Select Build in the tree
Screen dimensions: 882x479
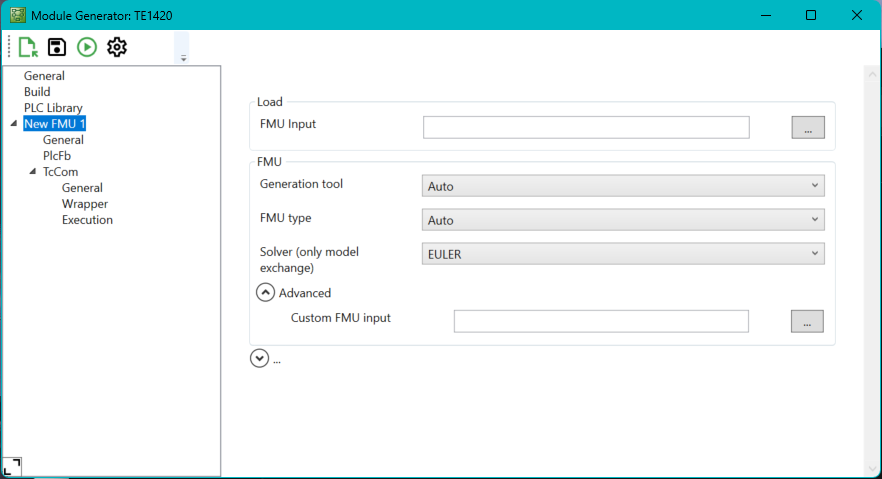(37, 92)
